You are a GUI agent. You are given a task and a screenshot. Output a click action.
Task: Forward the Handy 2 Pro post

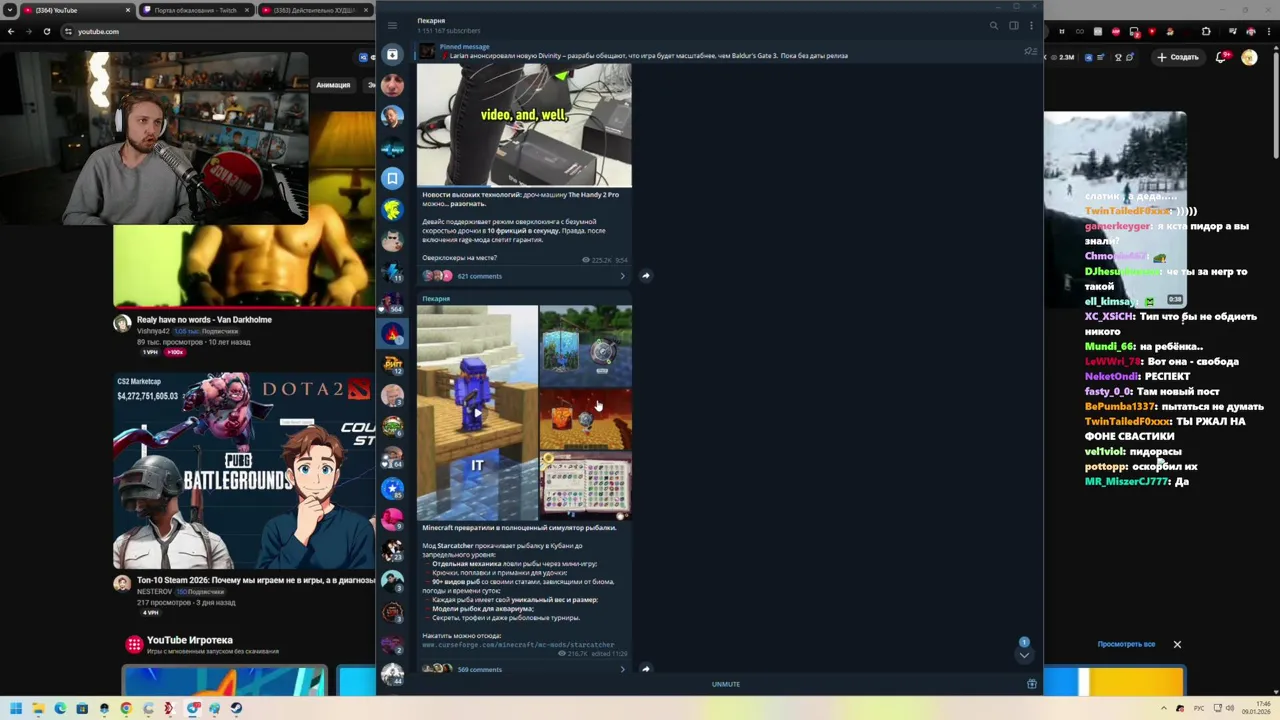pyautogui.click(x=646, y=275)
